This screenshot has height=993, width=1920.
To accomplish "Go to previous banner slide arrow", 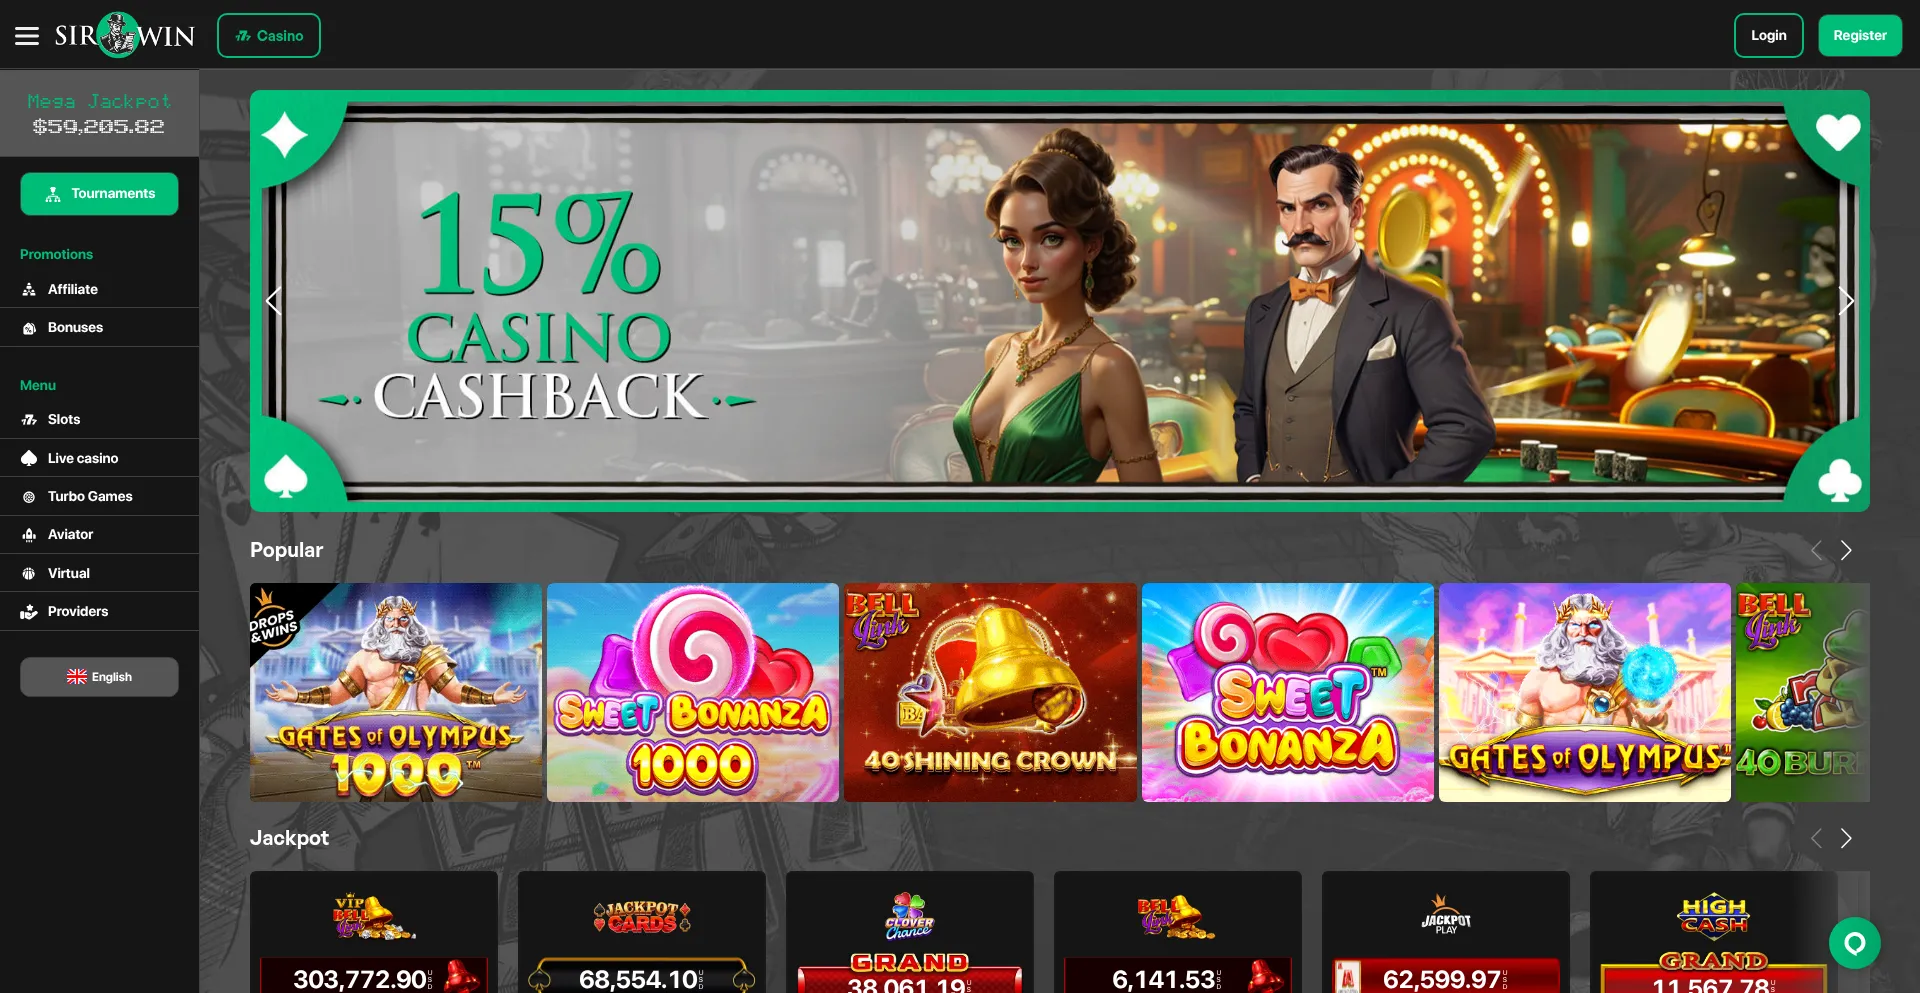I will 274,300.
